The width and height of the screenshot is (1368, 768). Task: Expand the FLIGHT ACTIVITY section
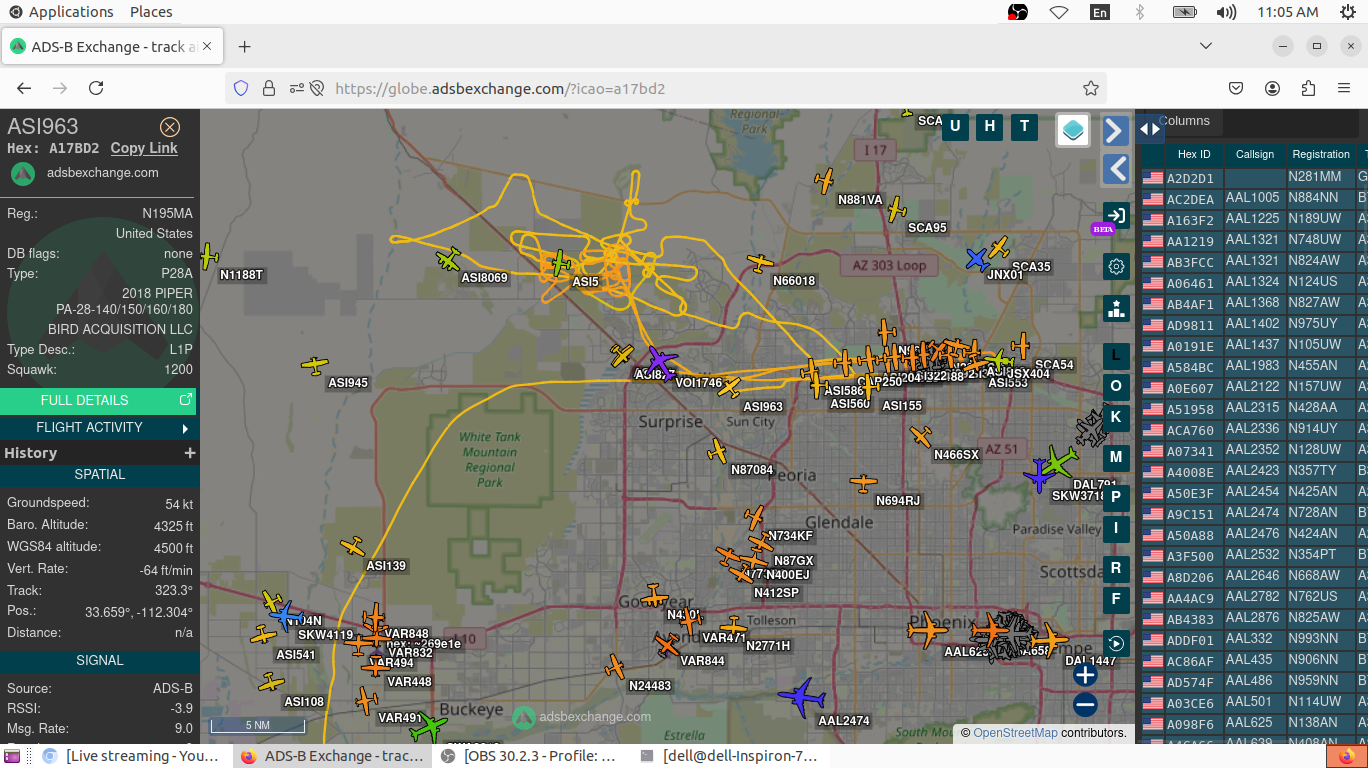click(x=98, y=427)
